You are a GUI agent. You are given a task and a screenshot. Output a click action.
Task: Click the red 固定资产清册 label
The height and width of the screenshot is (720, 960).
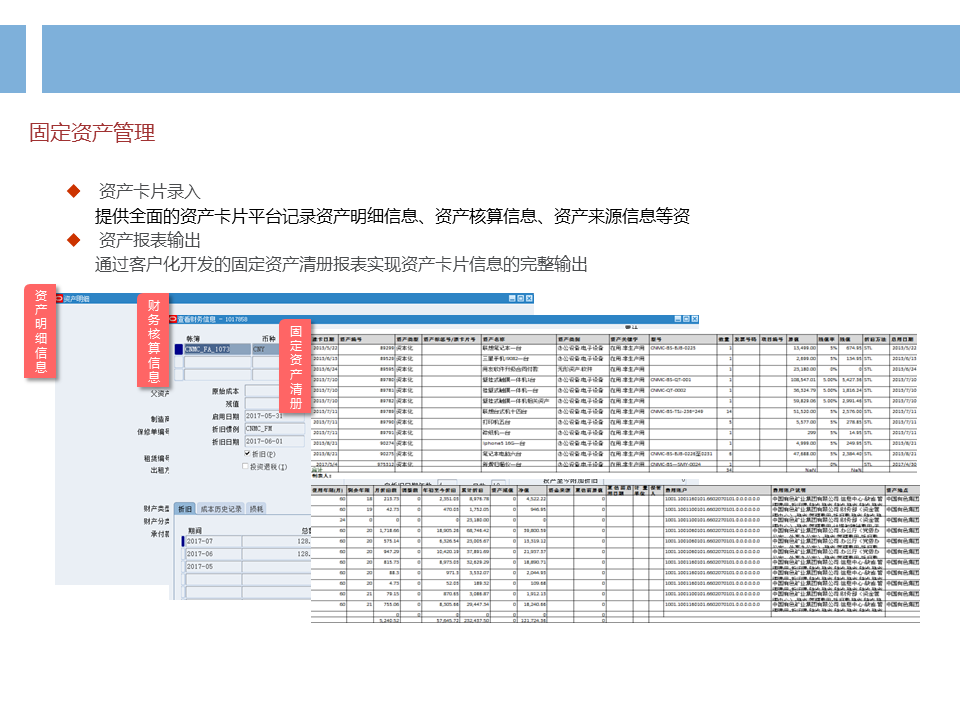point(295,366)
